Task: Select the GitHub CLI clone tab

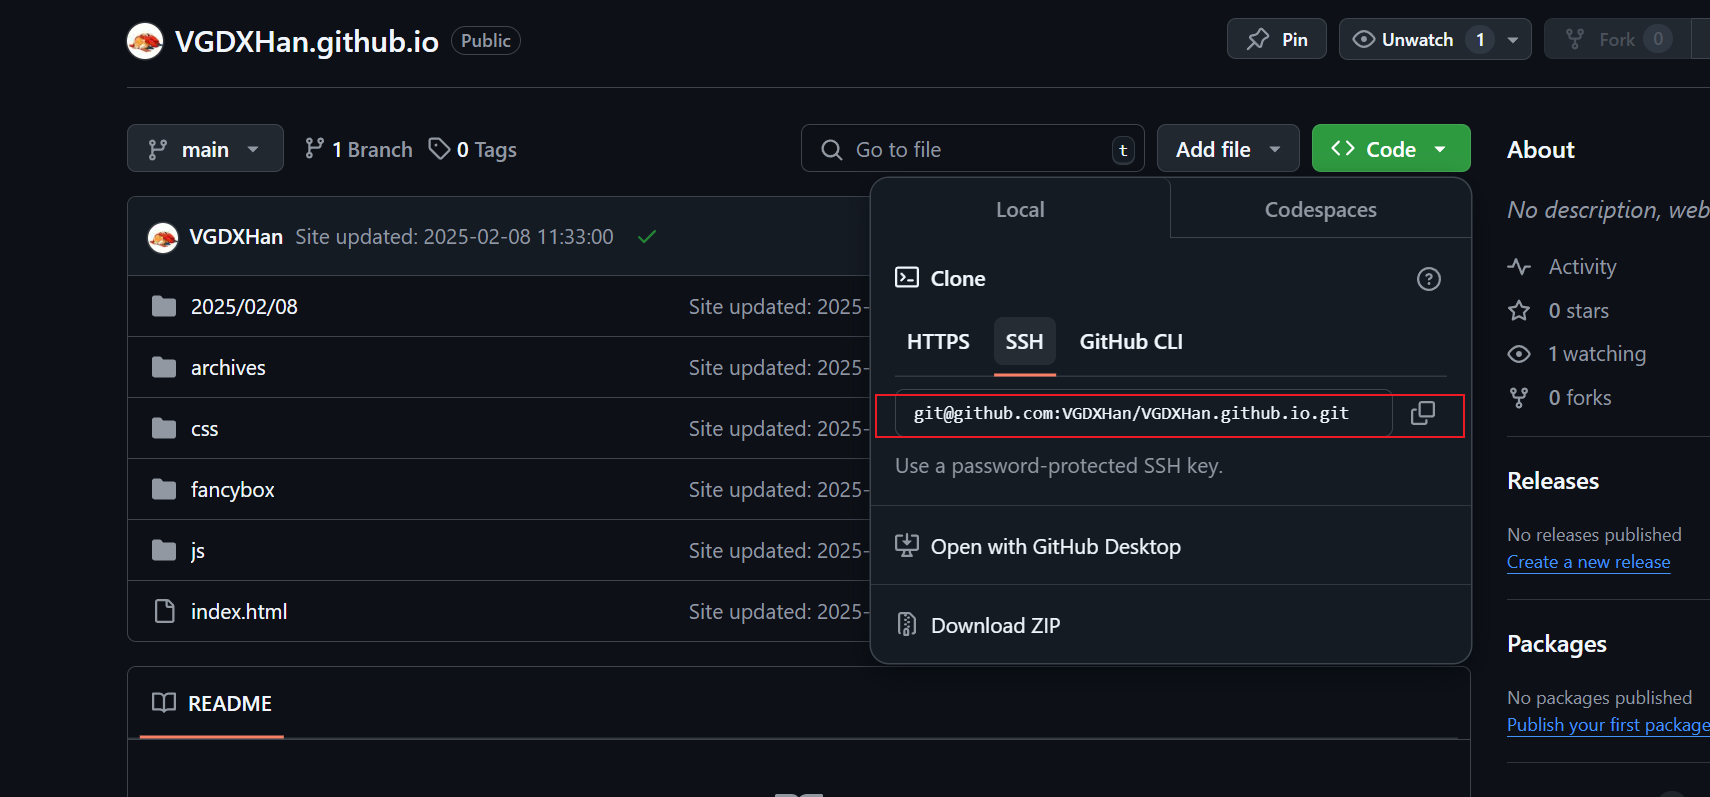Action: (1131, 342)
